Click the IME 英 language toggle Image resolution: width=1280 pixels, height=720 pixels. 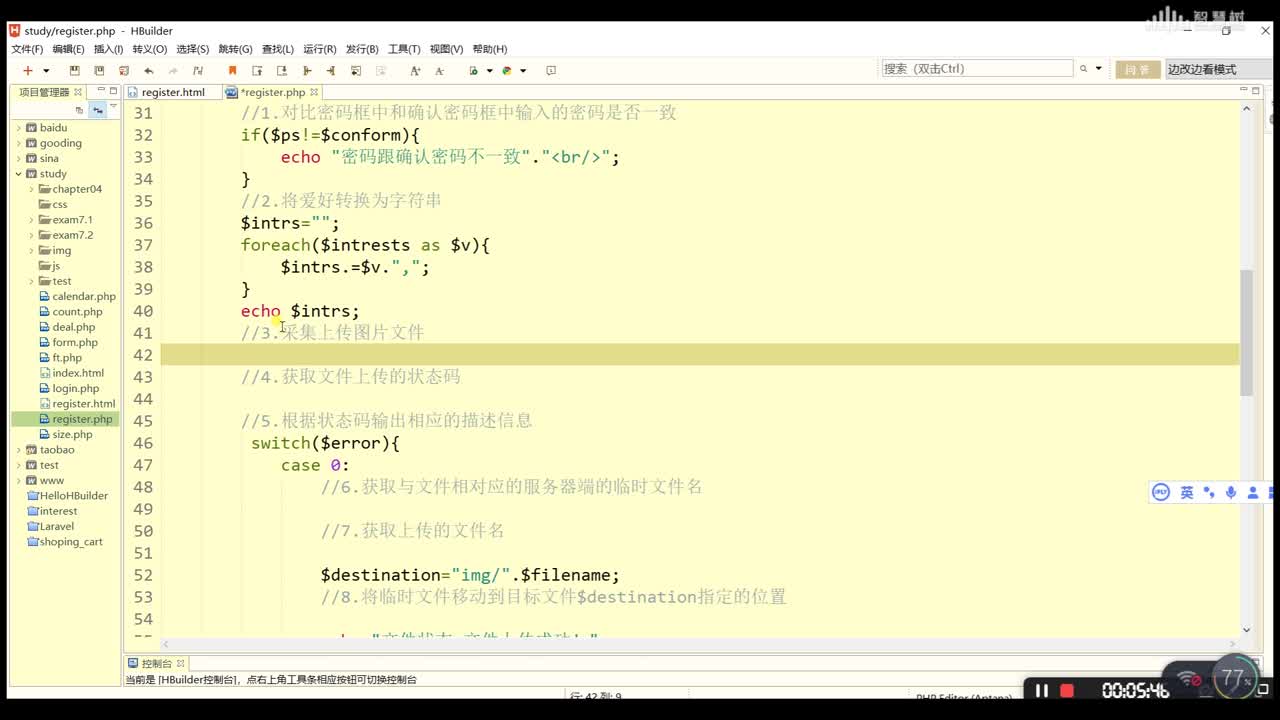click(x=1187, y=492)
